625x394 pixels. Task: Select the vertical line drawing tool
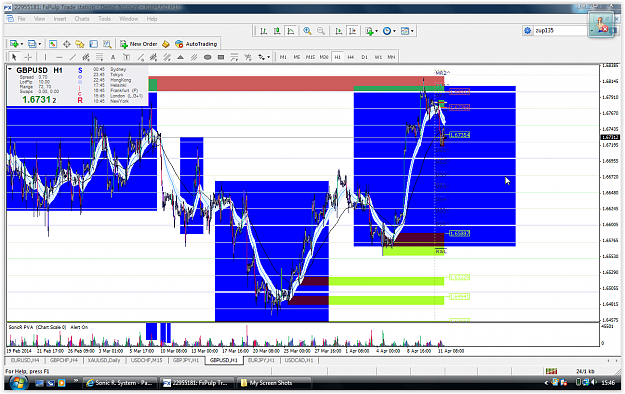pyautogui.click(x=45, y=57)
